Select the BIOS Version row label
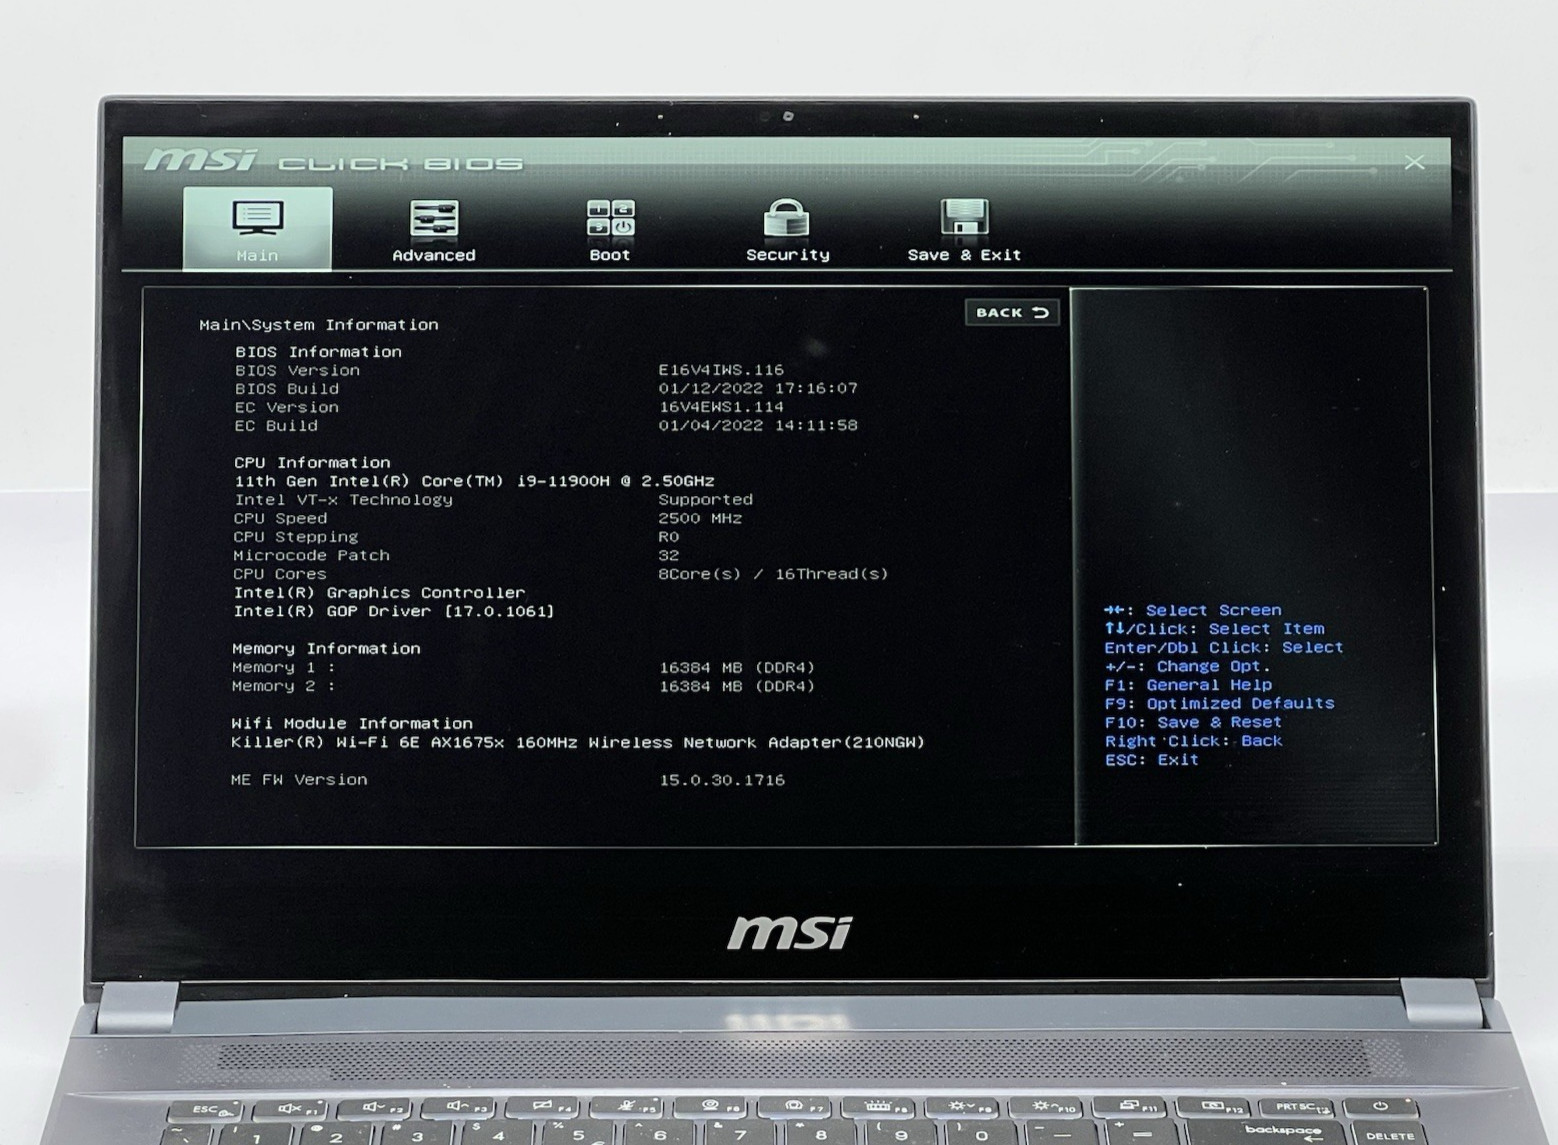This screenshot has width=1558, height=1145. pos(297,370)
